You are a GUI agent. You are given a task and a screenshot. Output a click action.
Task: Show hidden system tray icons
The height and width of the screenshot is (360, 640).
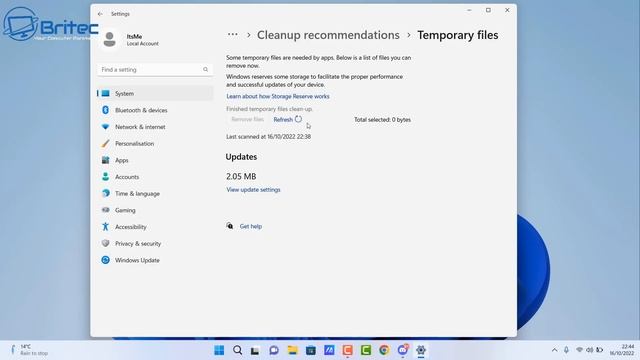[554, 350]
